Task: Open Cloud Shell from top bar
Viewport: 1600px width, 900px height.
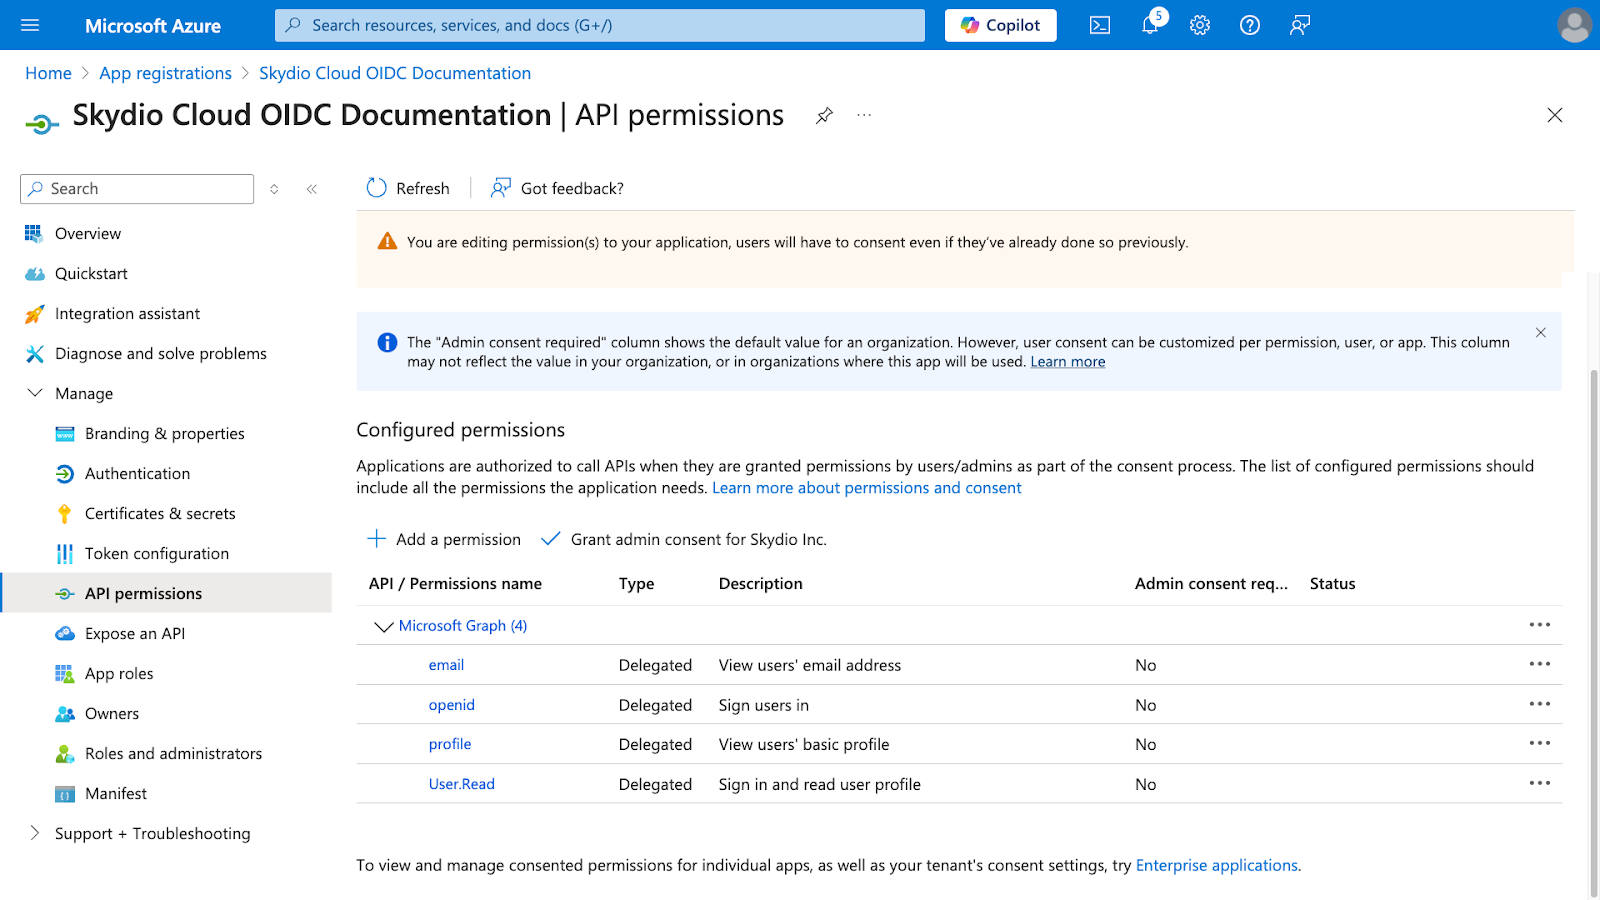Action: pyautogui.click(x=1100, y=25)
